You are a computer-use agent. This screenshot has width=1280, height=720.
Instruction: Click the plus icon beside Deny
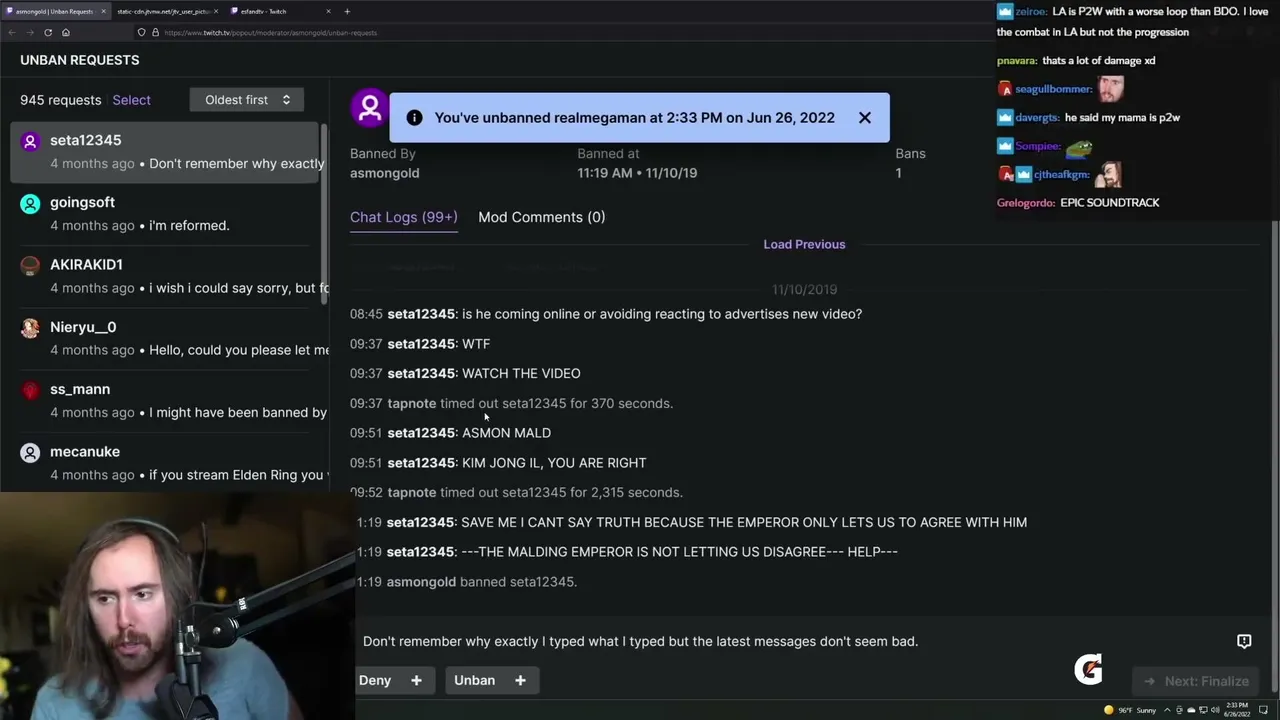[416, 680]
